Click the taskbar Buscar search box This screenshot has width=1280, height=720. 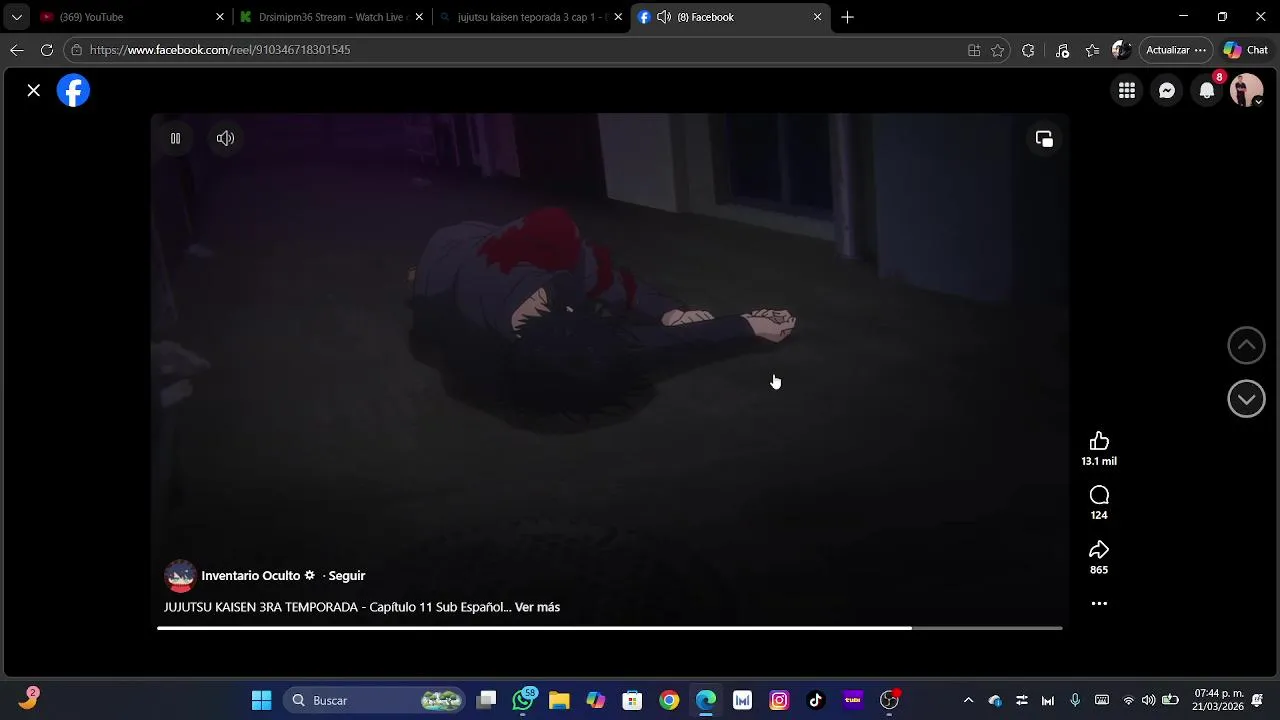[x=374, y=700]
